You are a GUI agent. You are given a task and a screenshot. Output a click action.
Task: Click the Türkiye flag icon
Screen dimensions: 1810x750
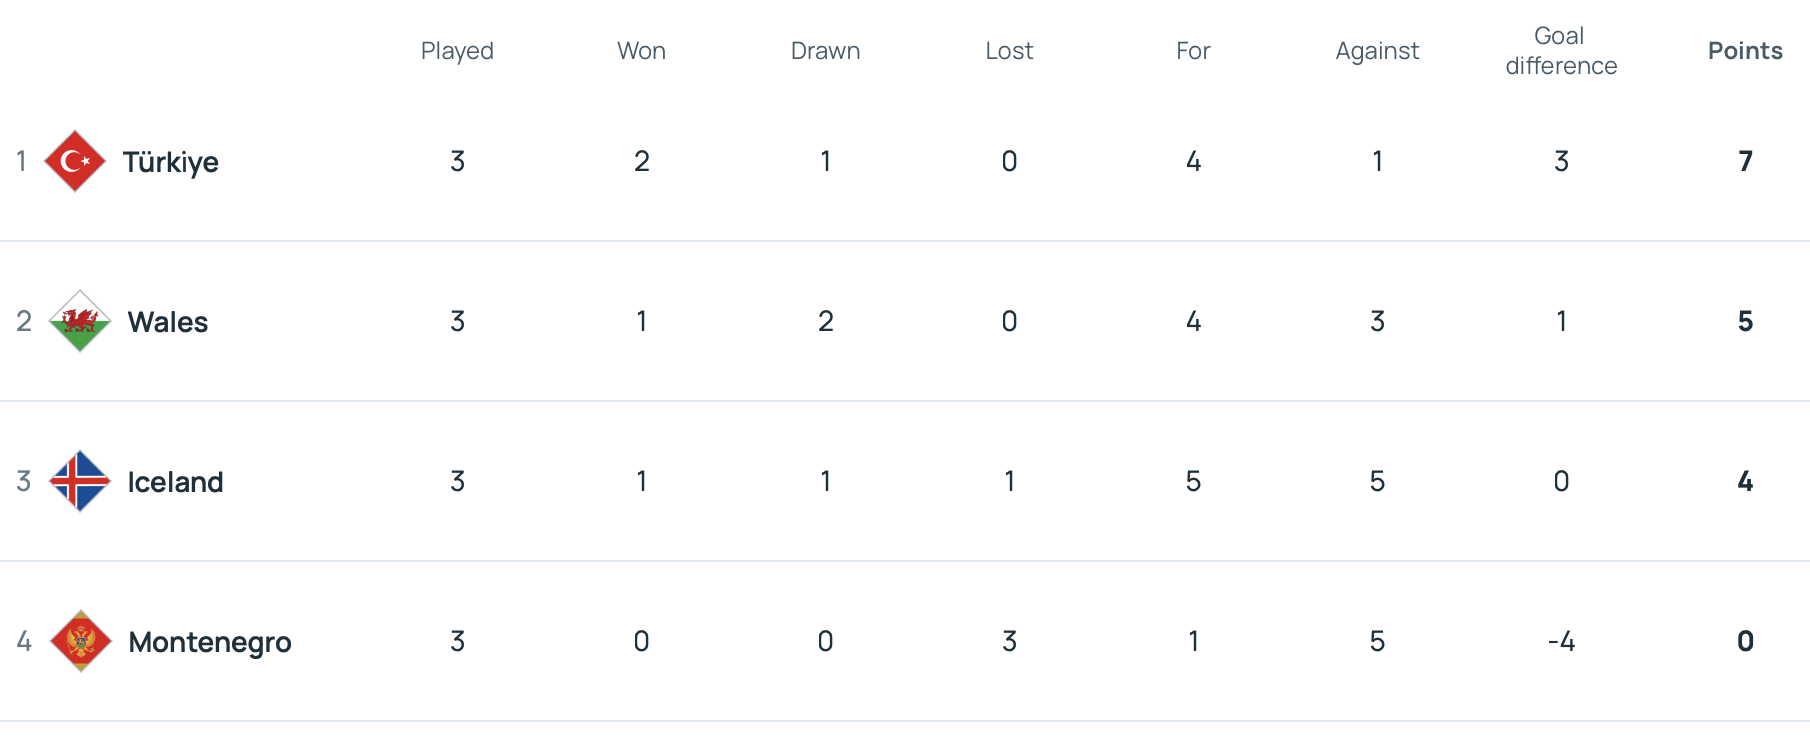click(75, 161)
